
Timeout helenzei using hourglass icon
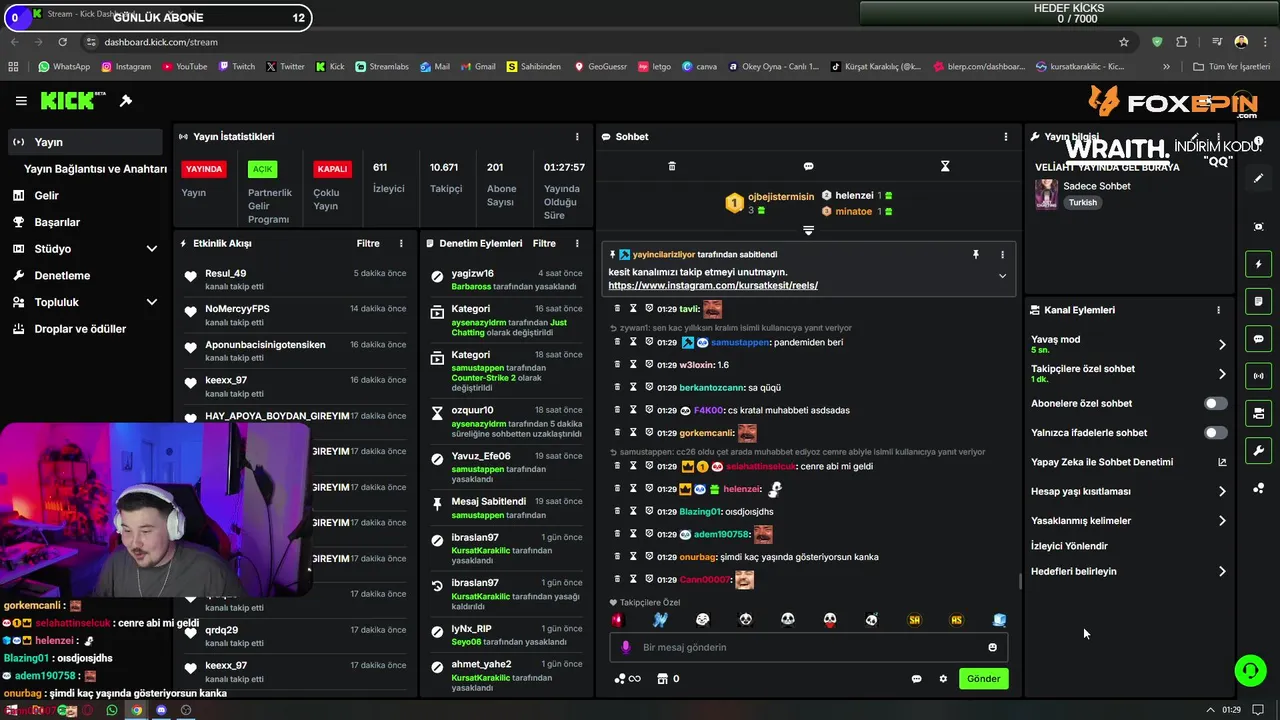pos(632,489)
